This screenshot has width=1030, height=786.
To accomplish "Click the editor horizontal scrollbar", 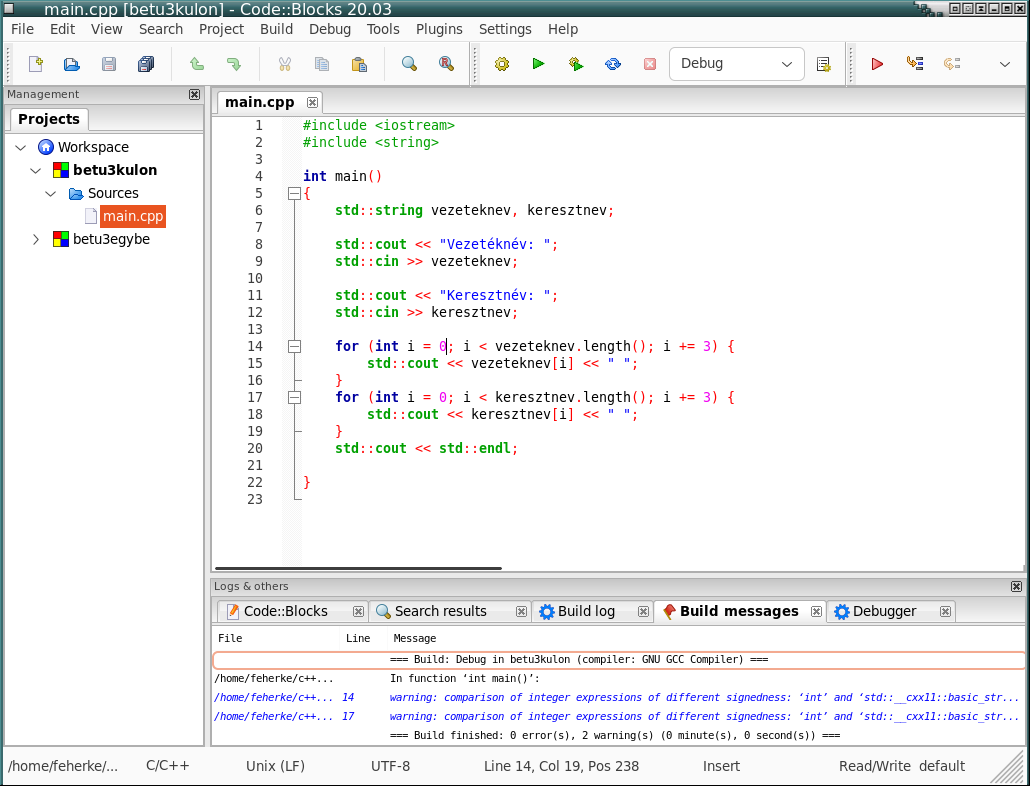I will (x=358, y=568).
